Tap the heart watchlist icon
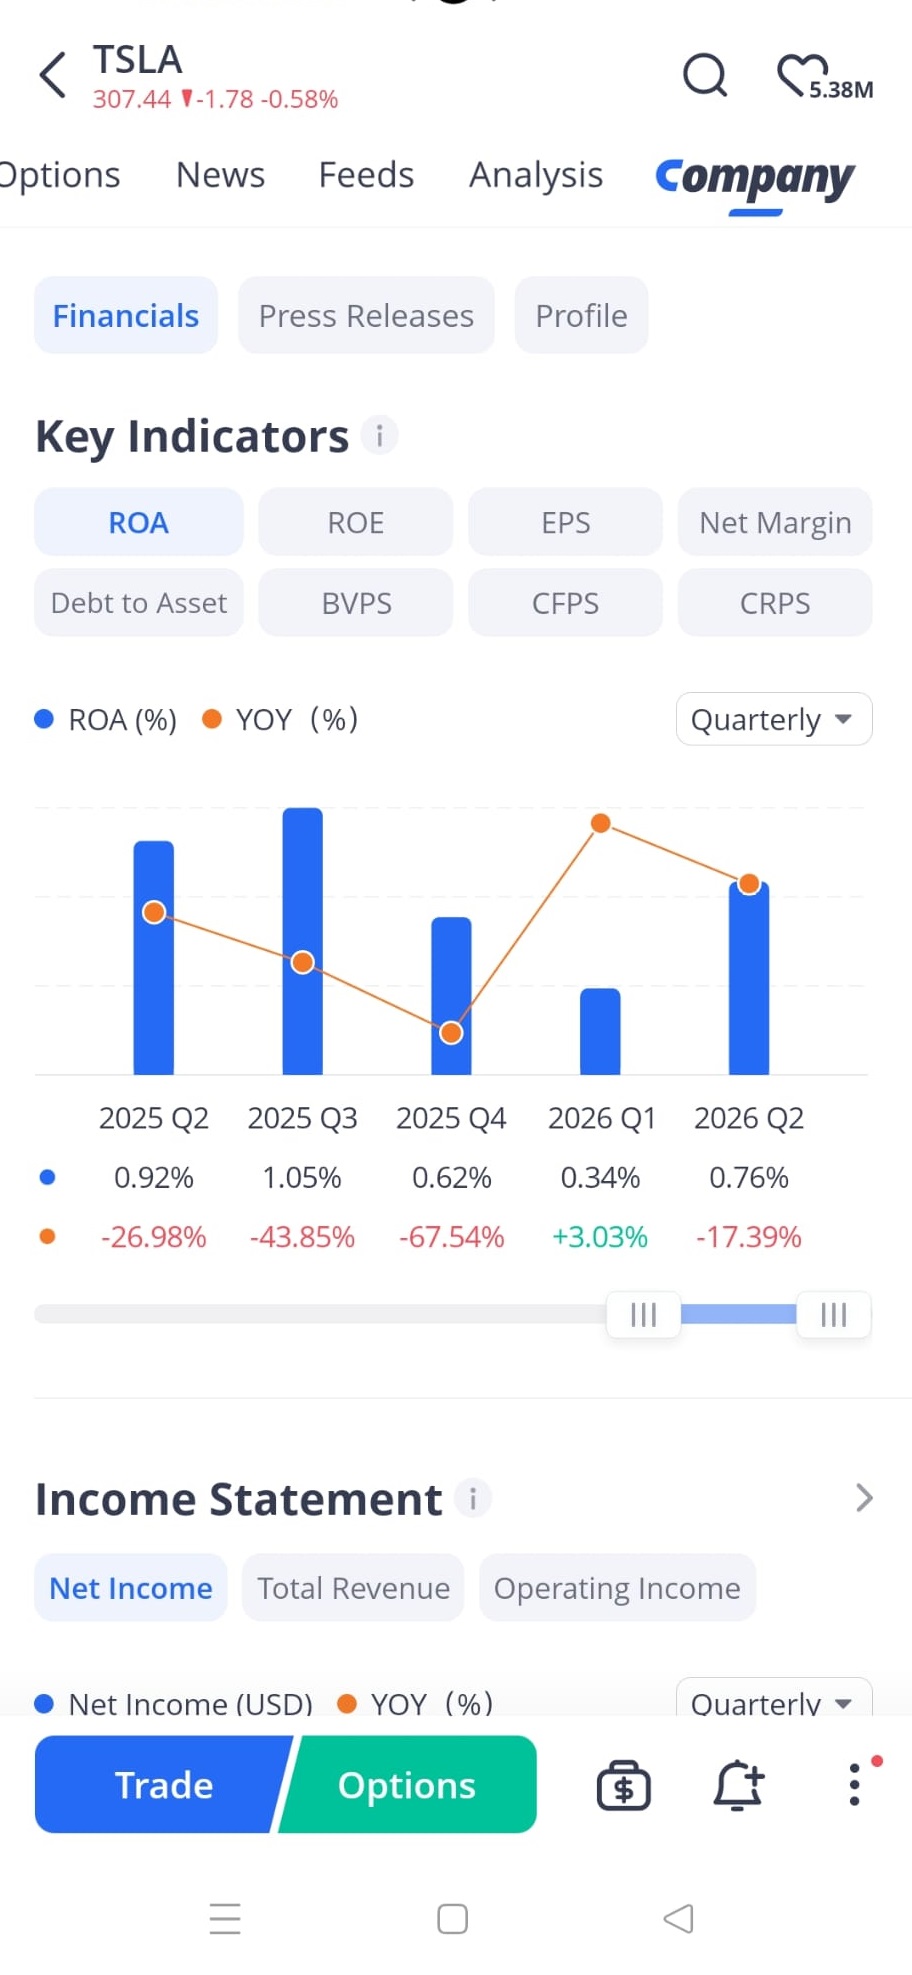Screen dimensions: 912x1975 [802, 75]
